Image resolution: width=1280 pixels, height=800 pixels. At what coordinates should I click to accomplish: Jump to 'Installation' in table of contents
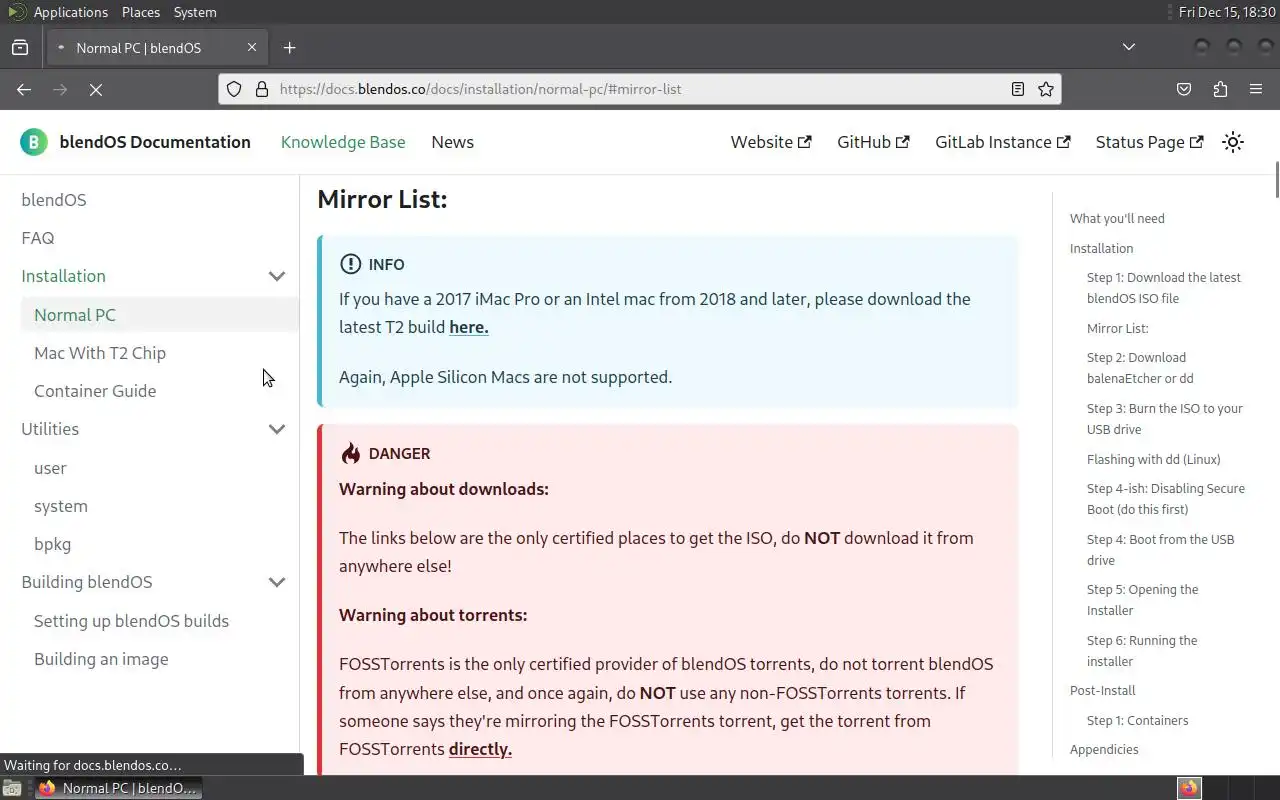point(1101,248)
